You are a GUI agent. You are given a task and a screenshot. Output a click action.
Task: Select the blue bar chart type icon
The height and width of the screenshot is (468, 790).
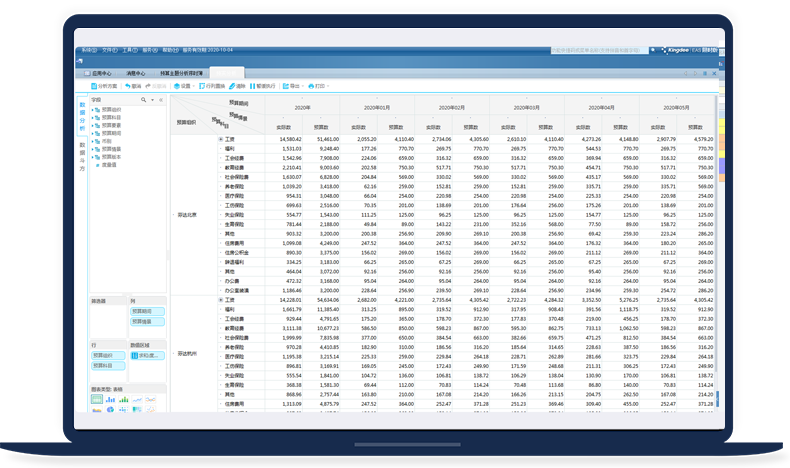pos(110,399)
